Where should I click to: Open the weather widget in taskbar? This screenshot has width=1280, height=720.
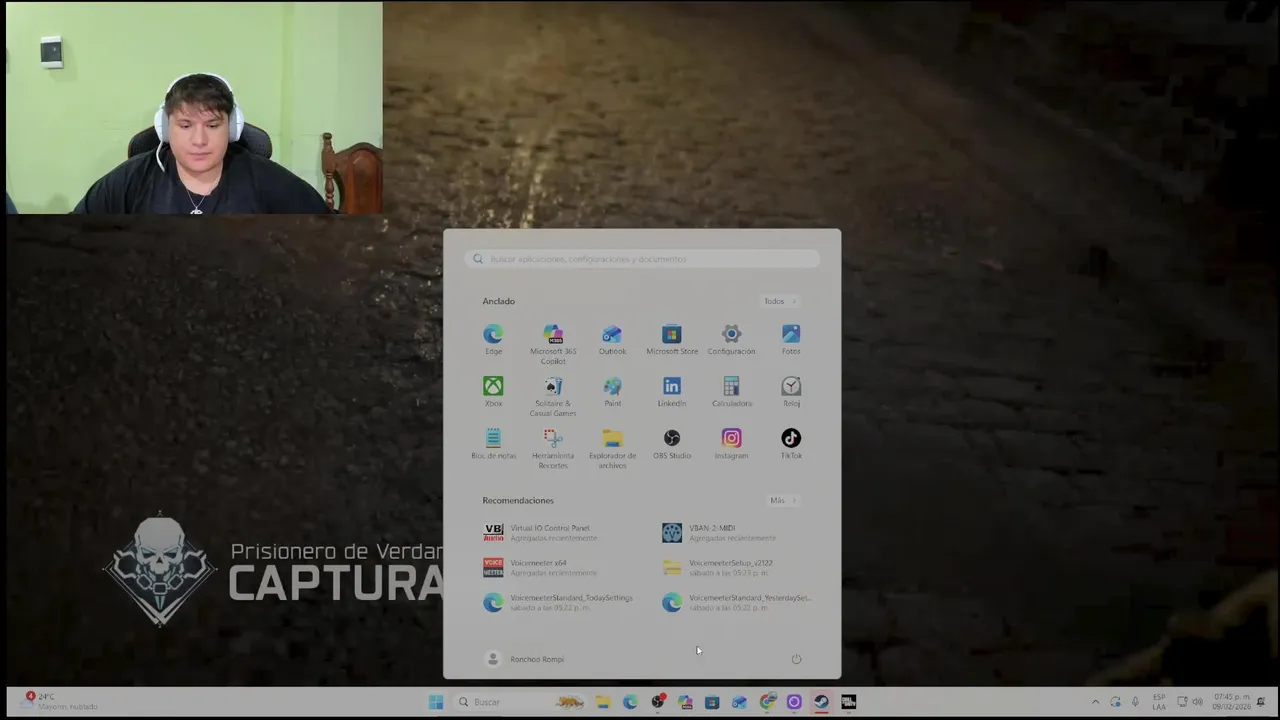[62, 702]
